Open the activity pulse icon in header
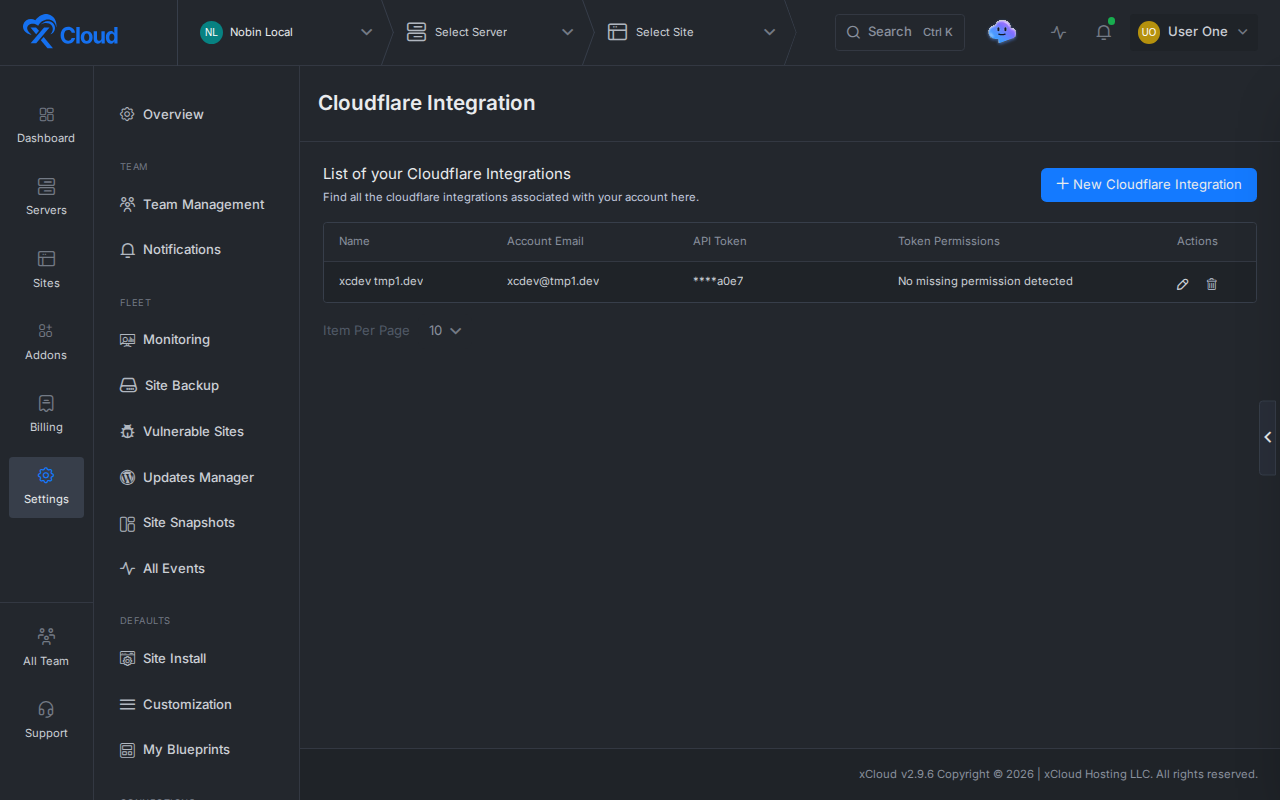Screen dimensions: 1280x800 [1059, 32]
